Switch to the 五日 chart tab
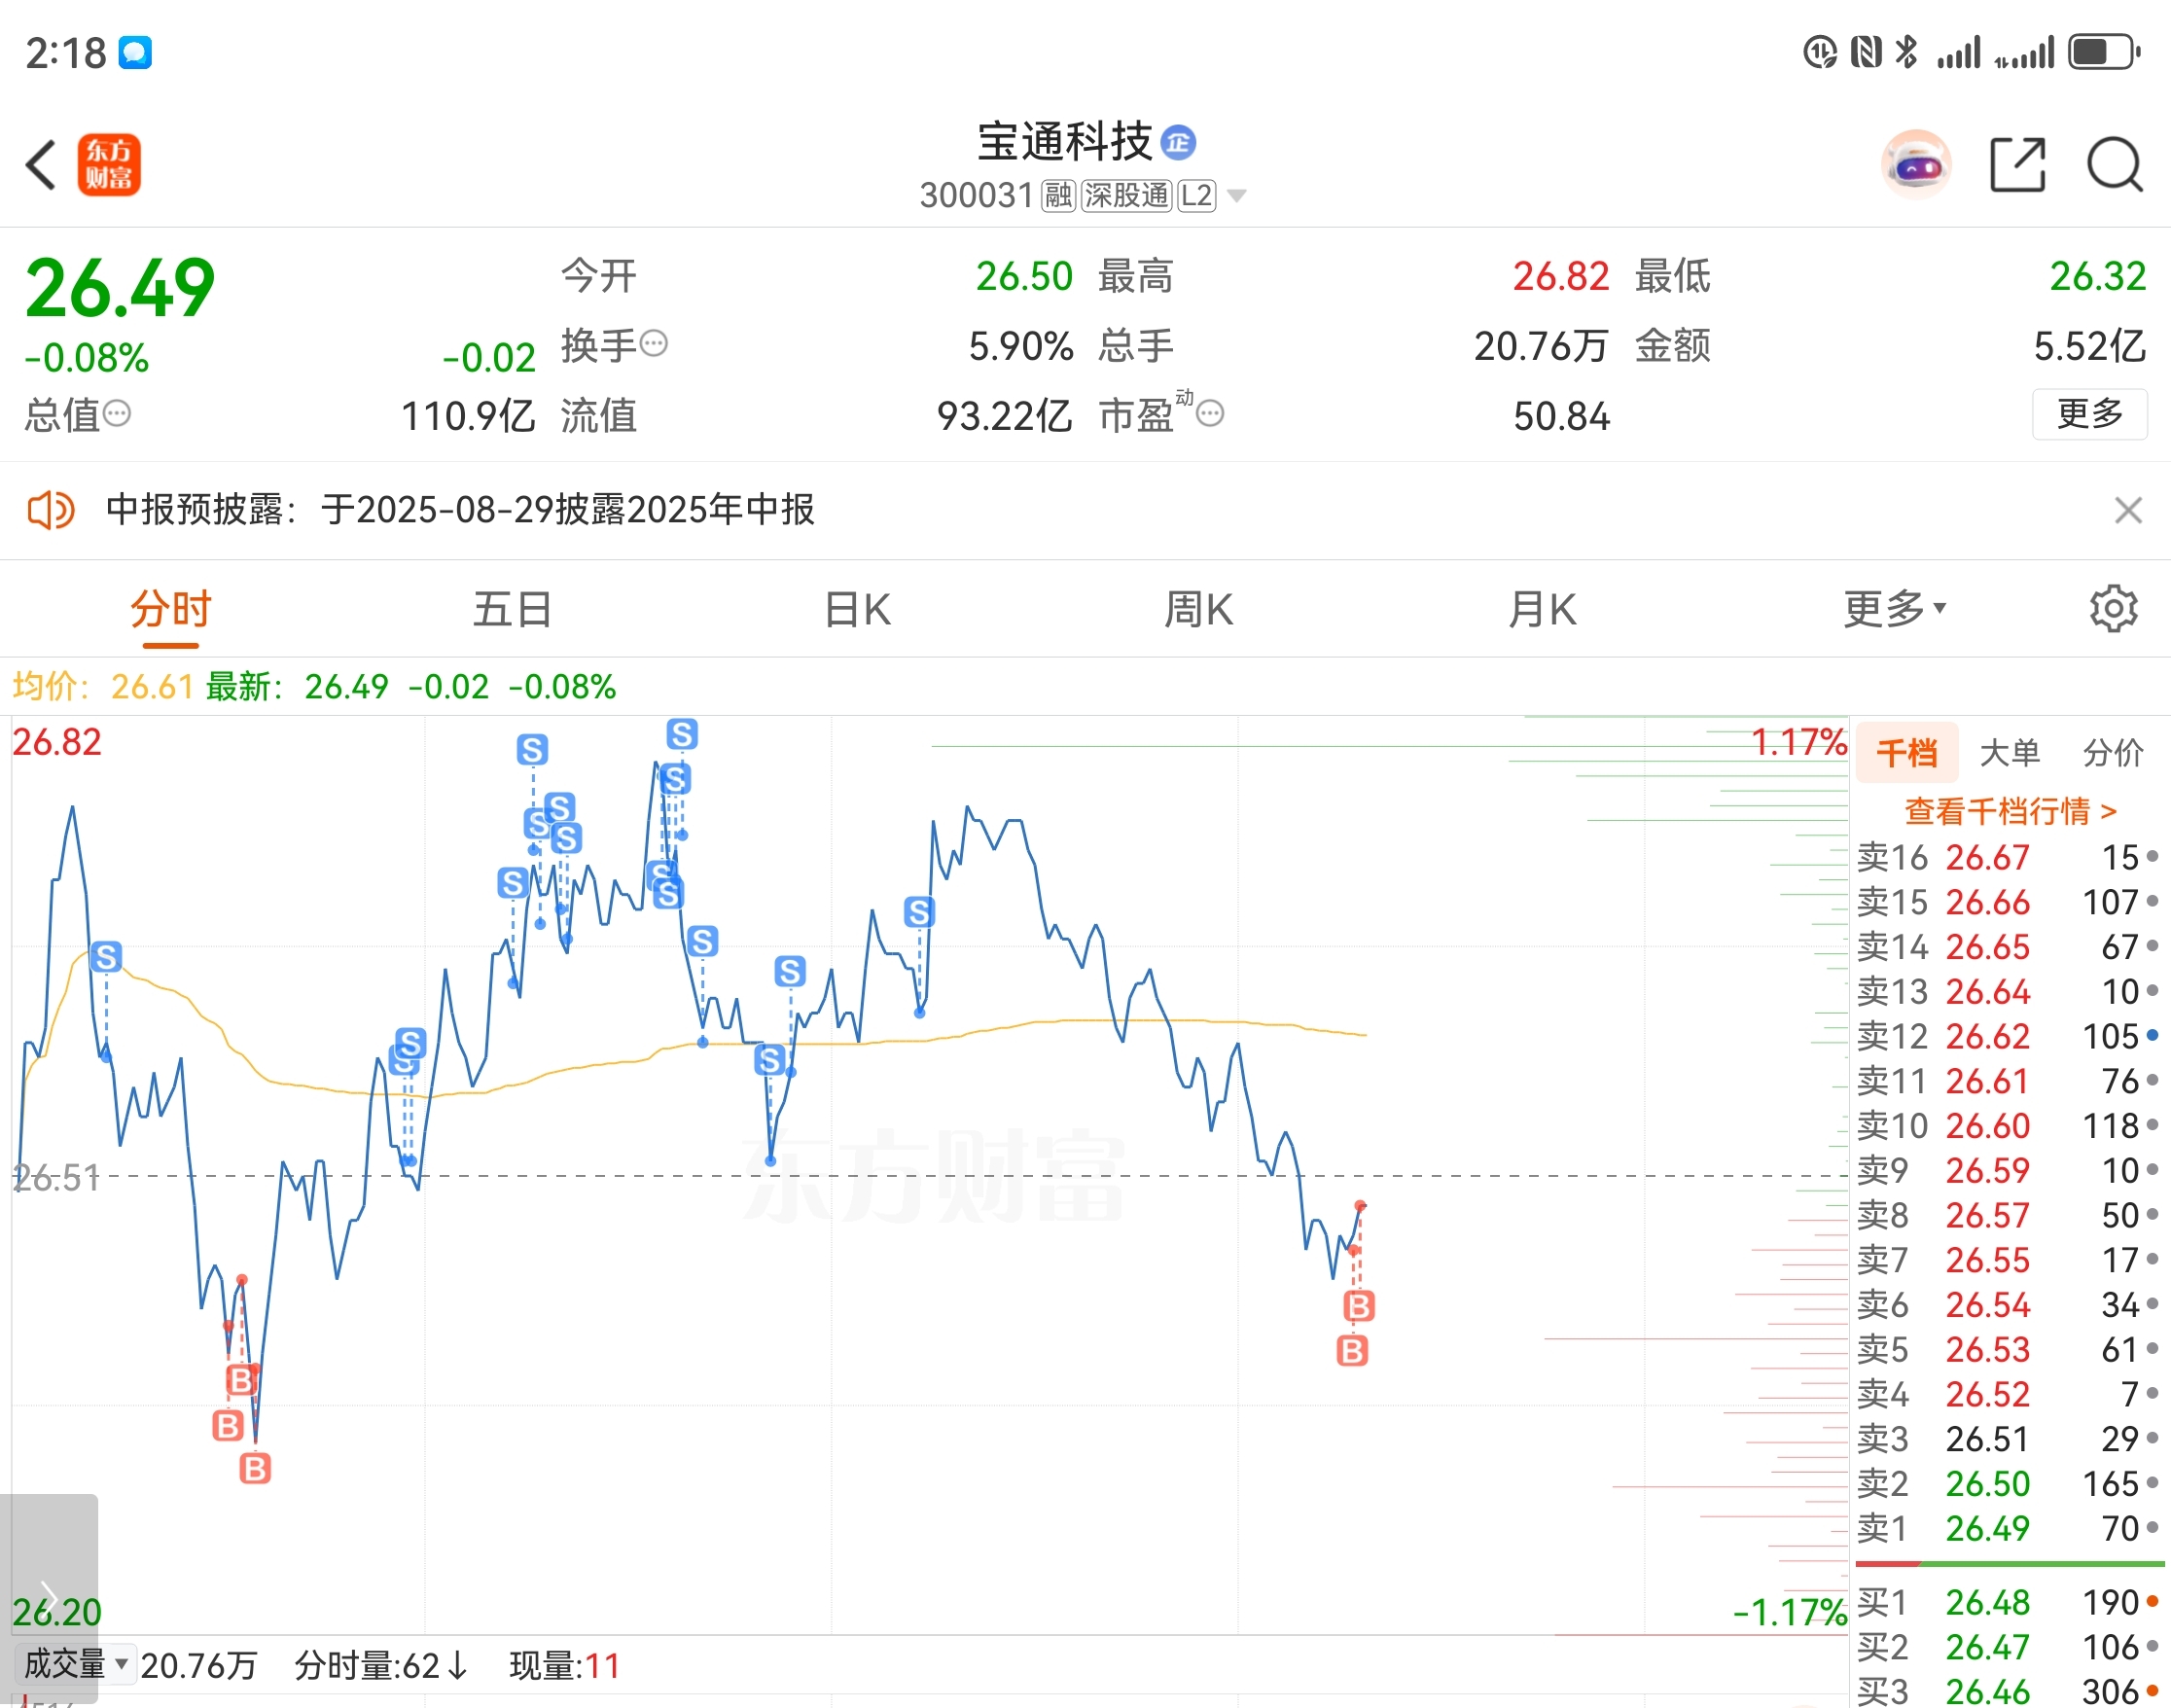 point(512,608)
